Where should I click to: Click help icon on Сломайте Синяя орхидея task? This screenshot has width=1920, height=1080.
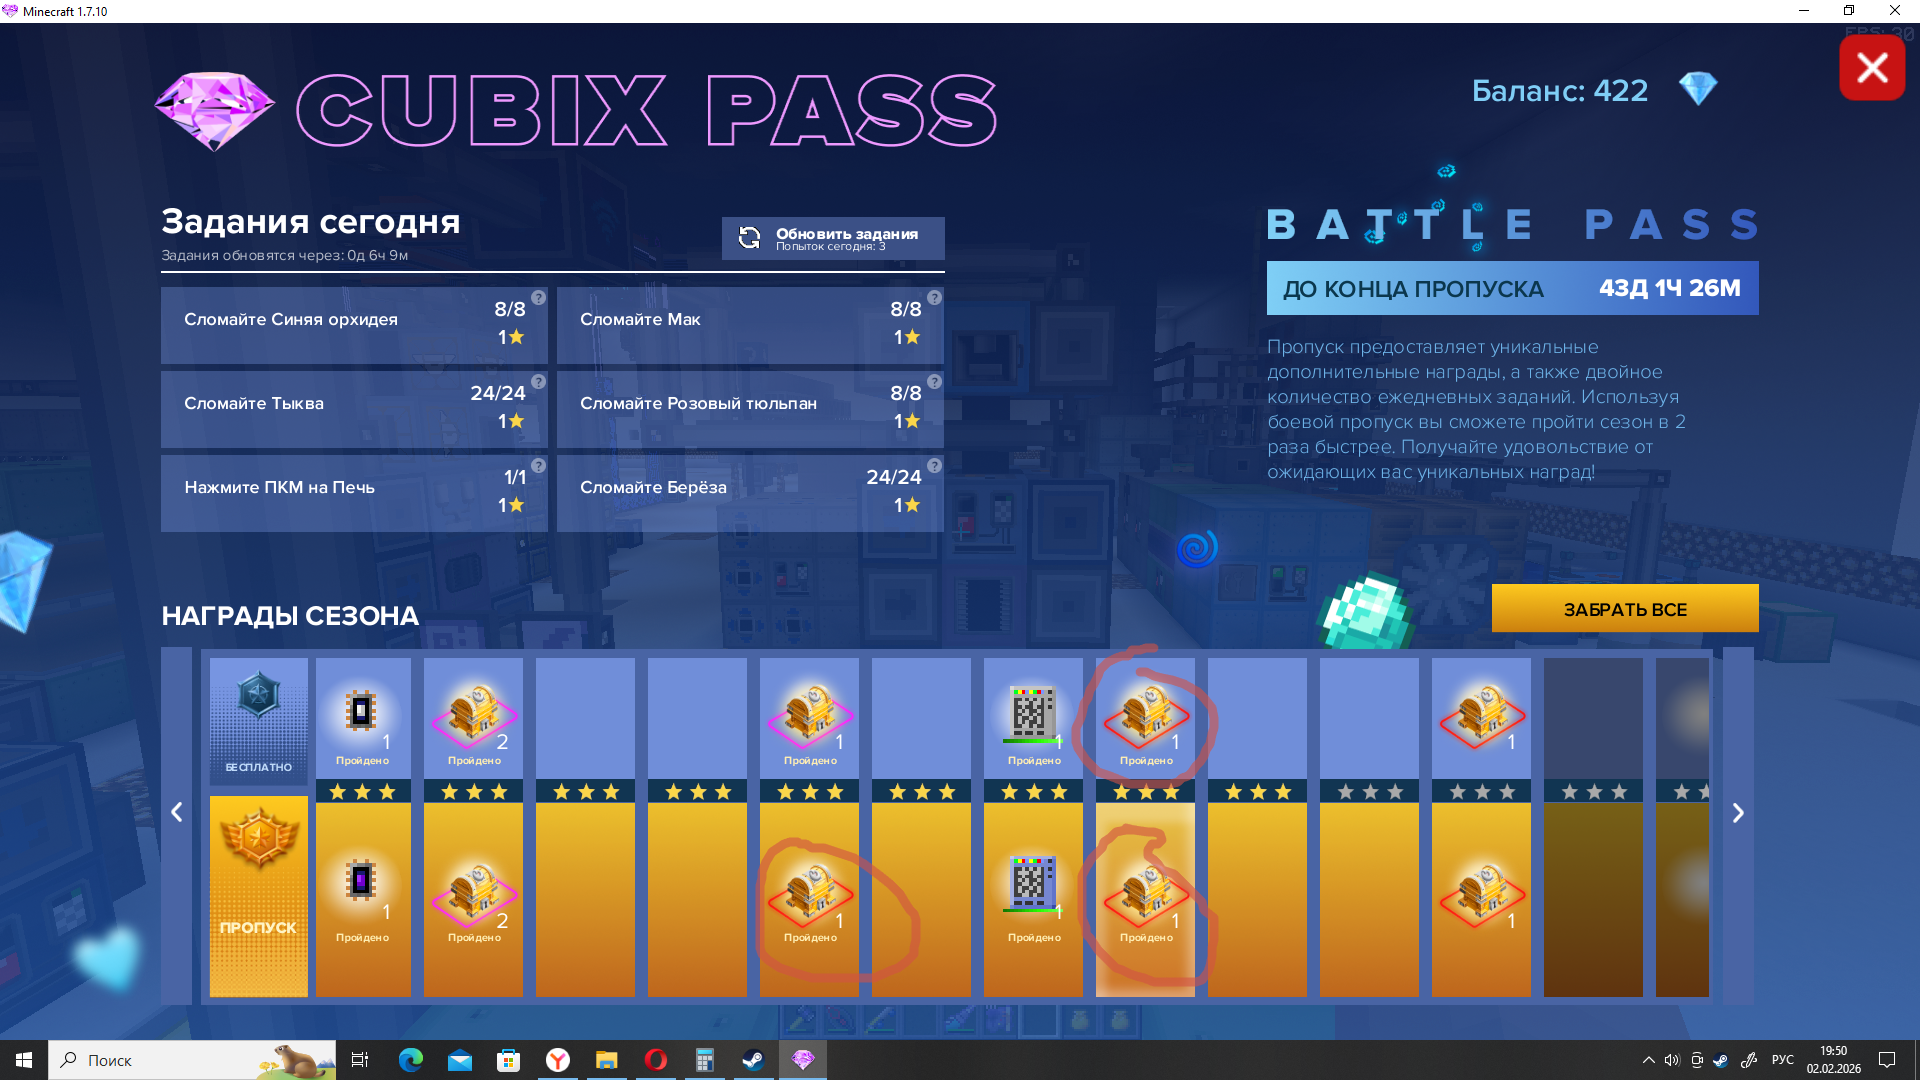click(x=538, y=298)
